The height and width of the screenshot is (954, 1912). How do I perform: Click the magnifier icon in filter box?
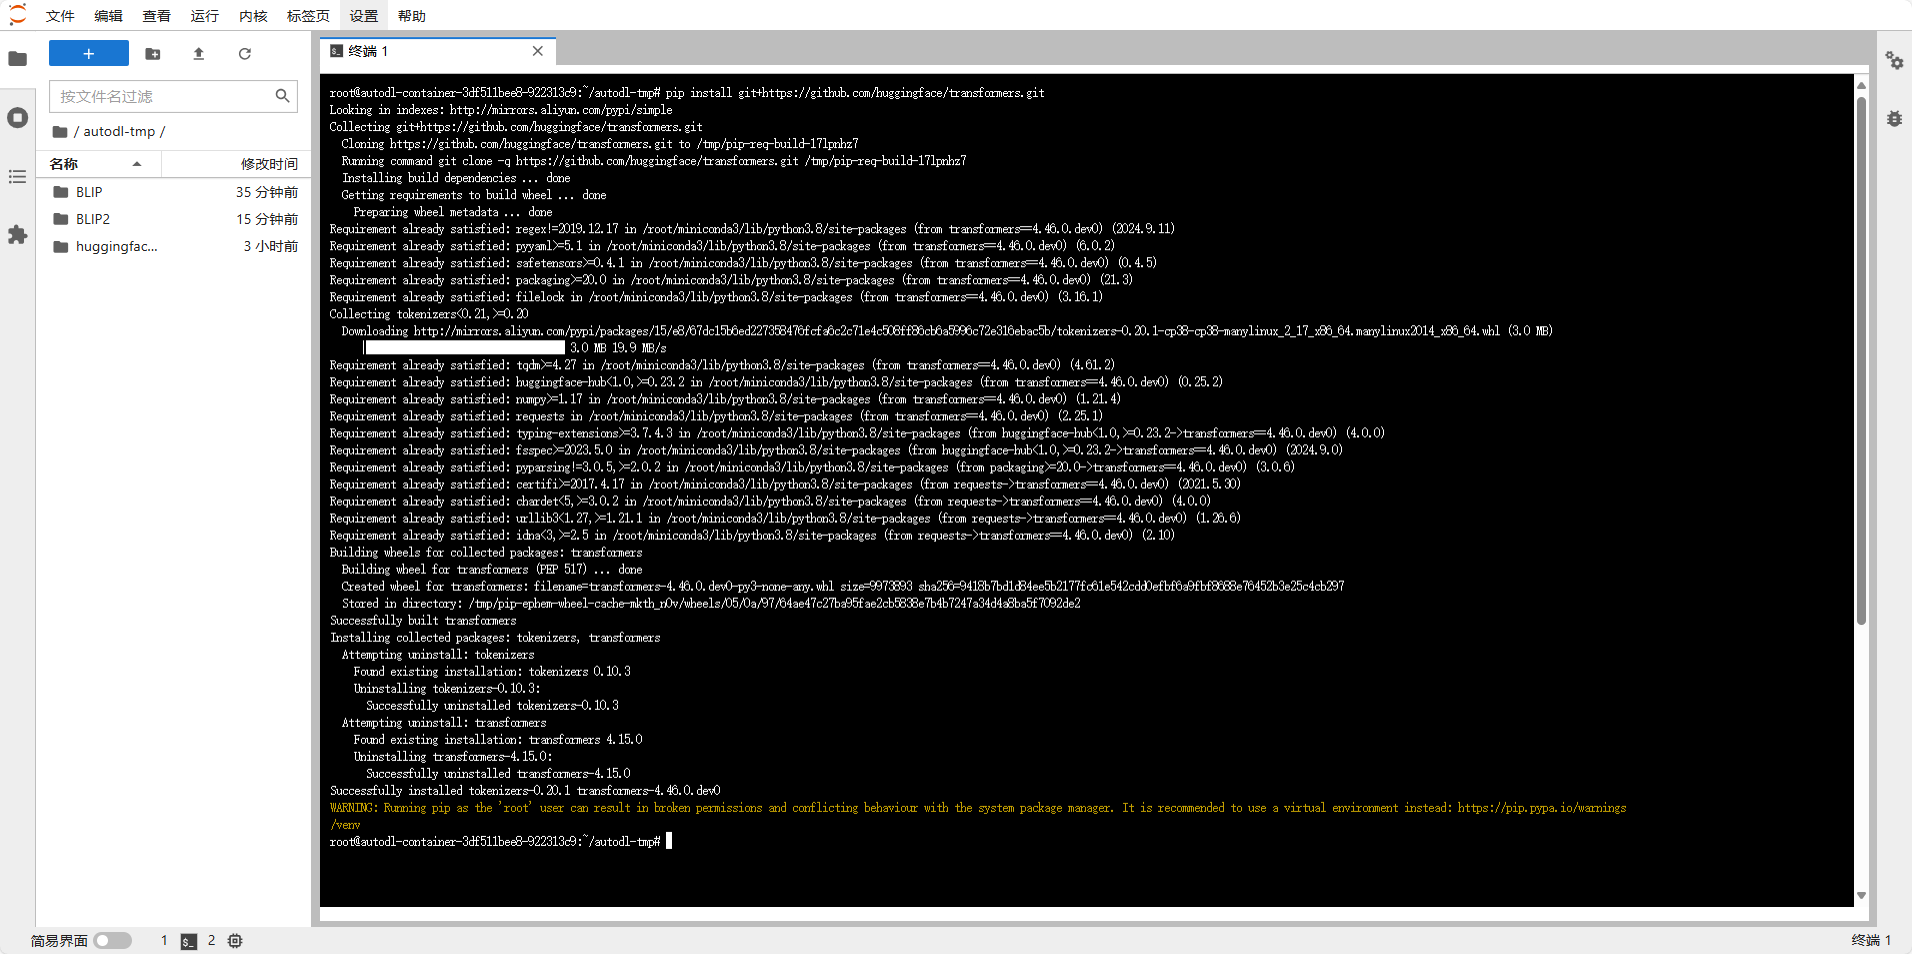pos(283,96)
